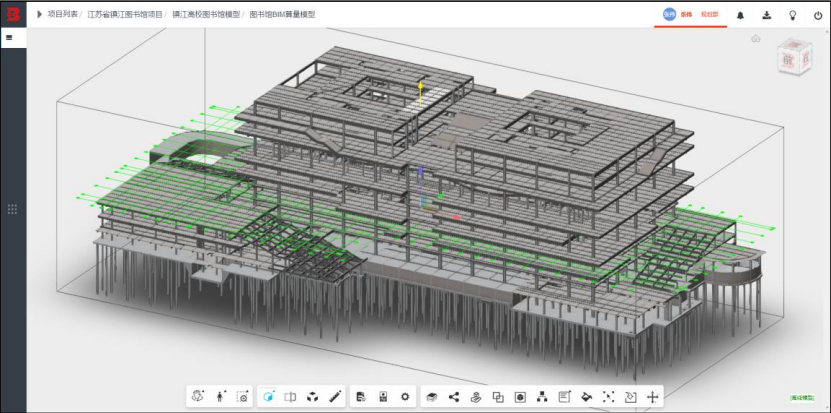This screenshot has height=413, width=831.
Task: Click the red horizontal axis gizmo handle
Action: [x=456, y=217]
